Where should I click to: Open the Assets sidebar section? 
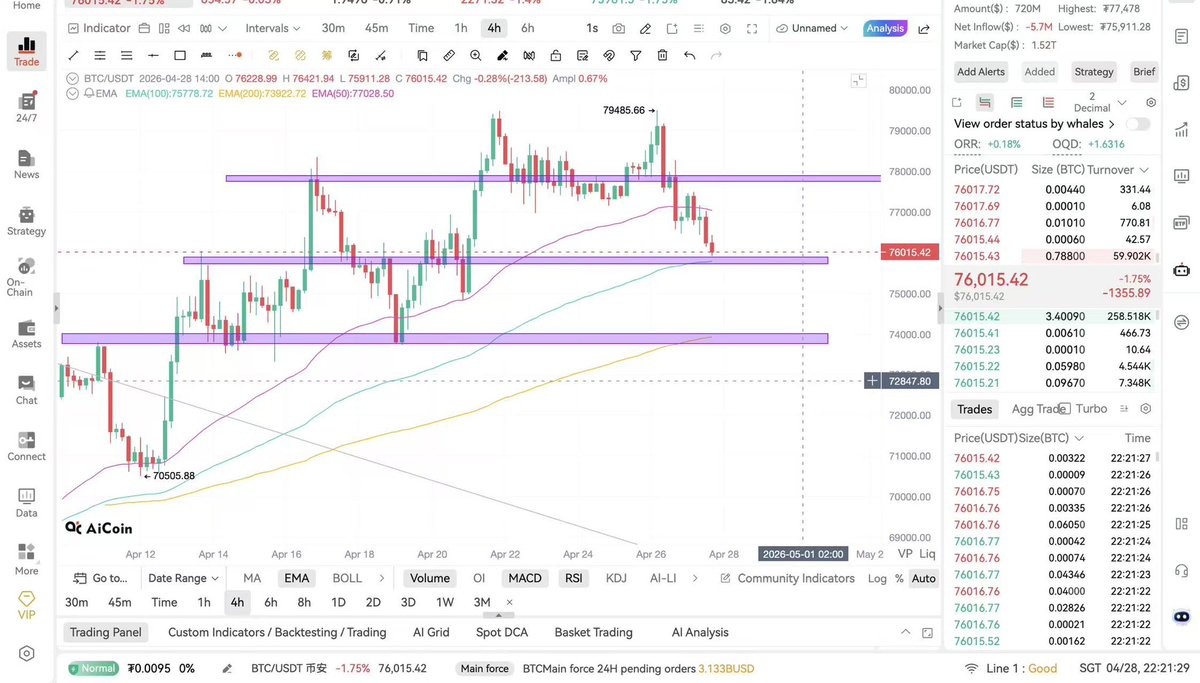[27, 334]
